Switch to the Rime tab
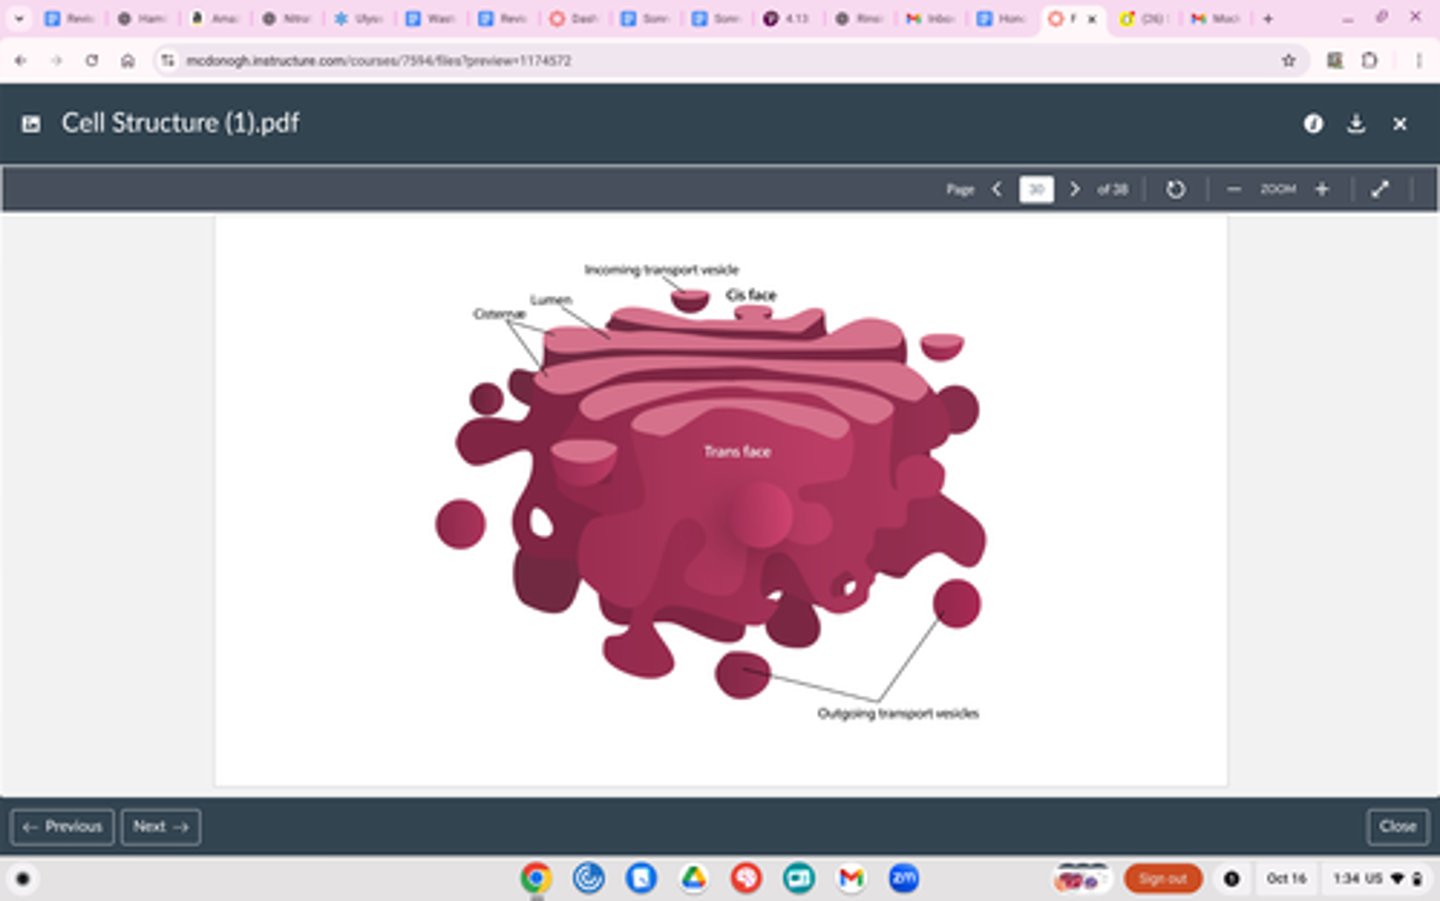 (860, 18)
